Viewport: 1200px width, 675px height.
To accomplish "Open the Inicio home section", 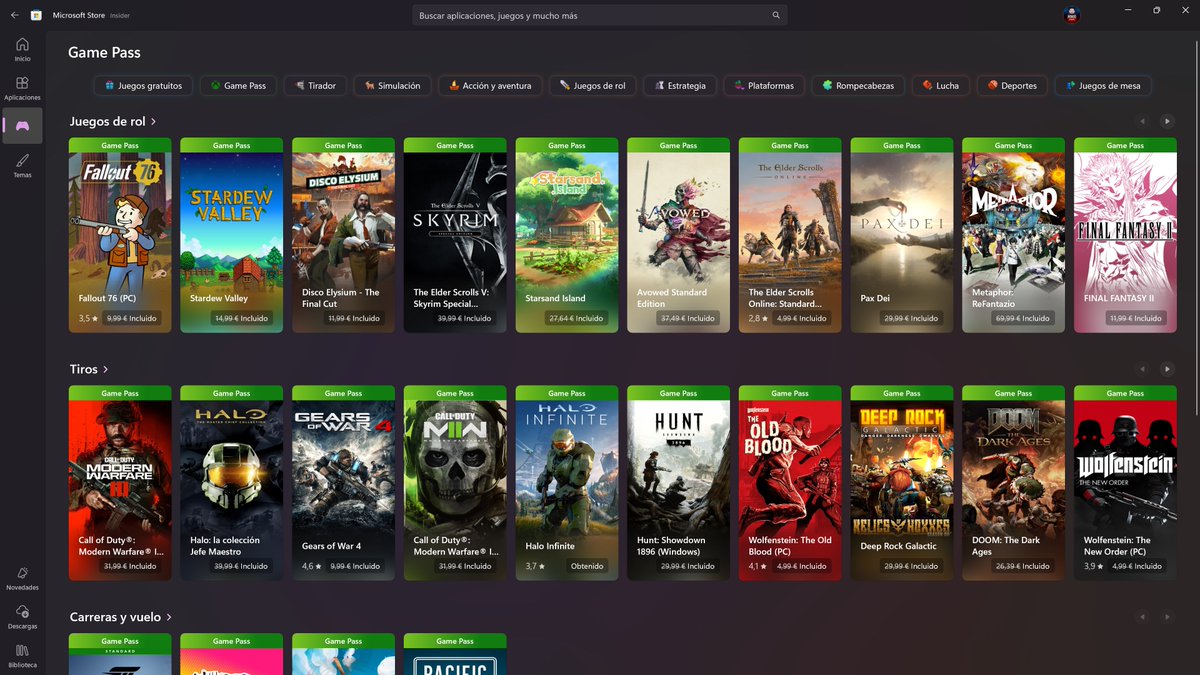I will point(22,49).
